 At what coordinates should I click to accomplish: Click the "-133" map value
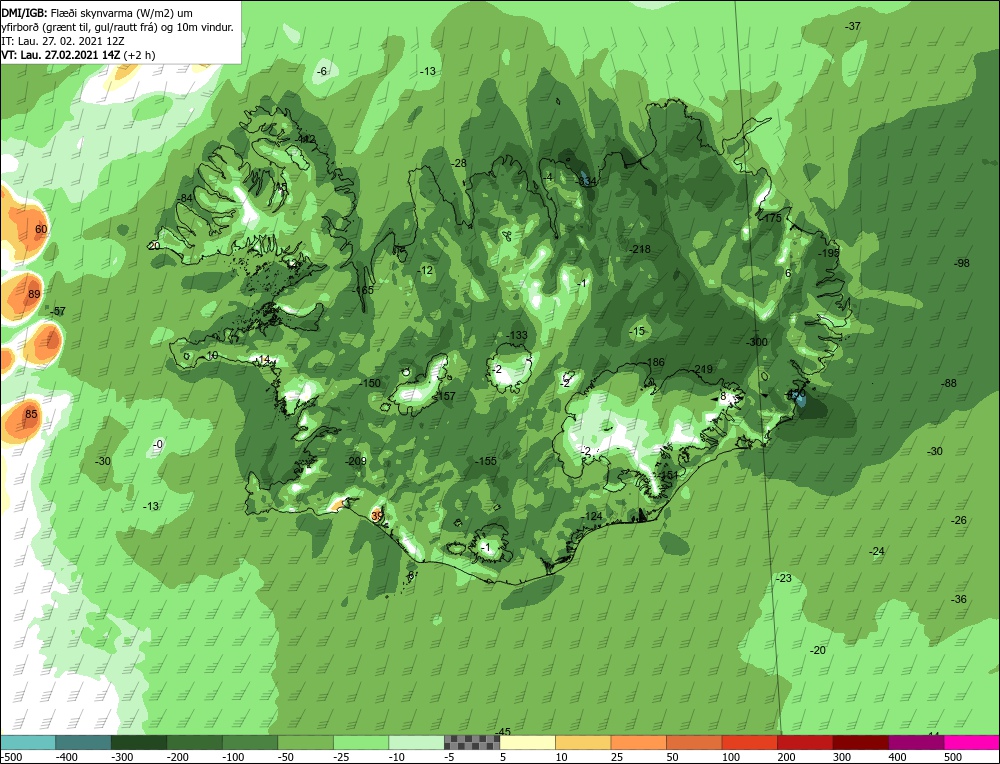[517, 335]
